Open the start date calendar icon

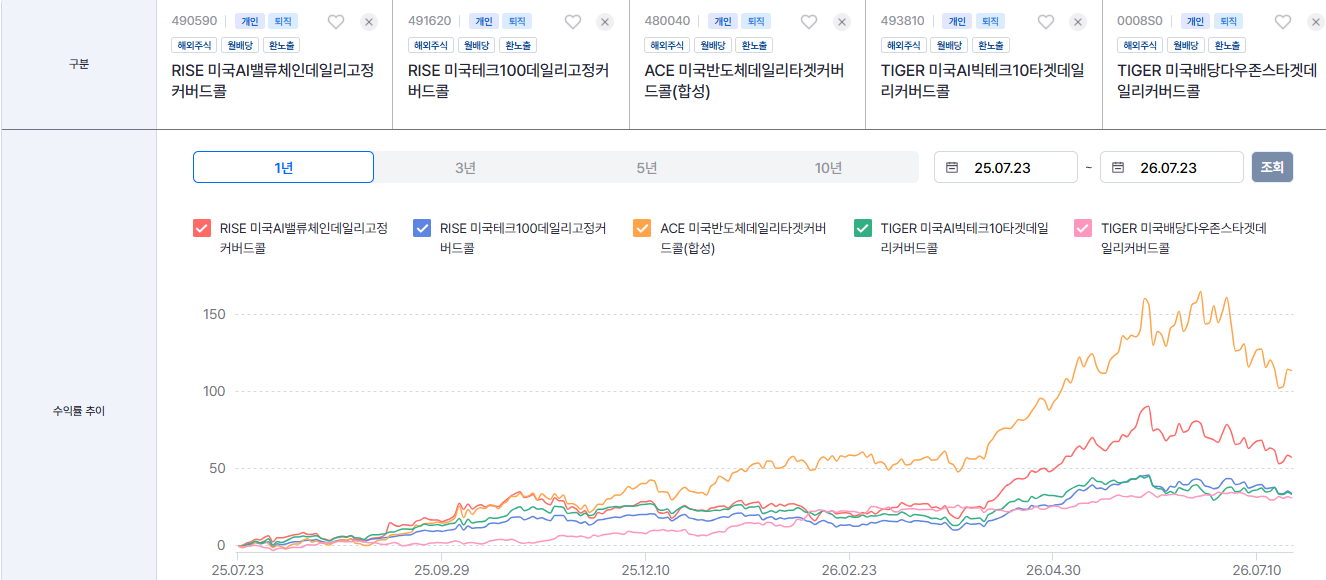pos(951,168)
